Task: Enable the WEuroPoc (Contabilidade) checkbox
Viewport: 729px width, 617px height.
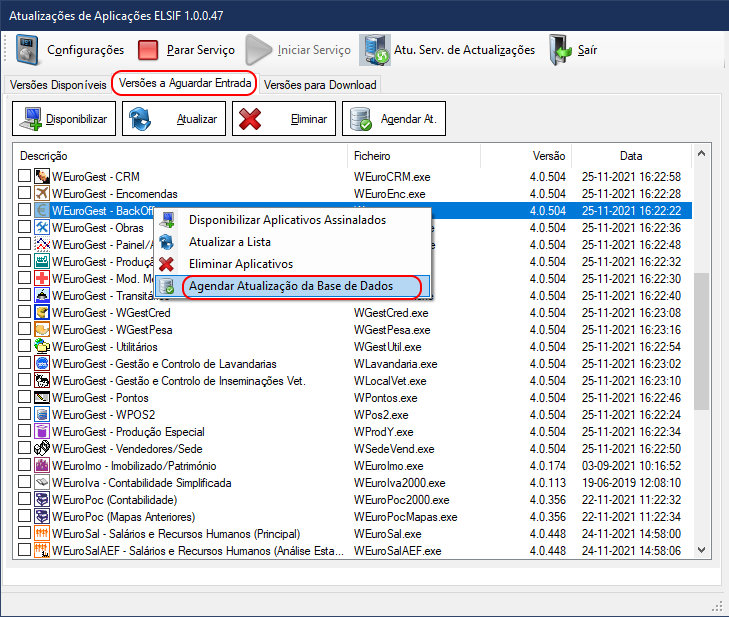Action: [x=25, y=499]
